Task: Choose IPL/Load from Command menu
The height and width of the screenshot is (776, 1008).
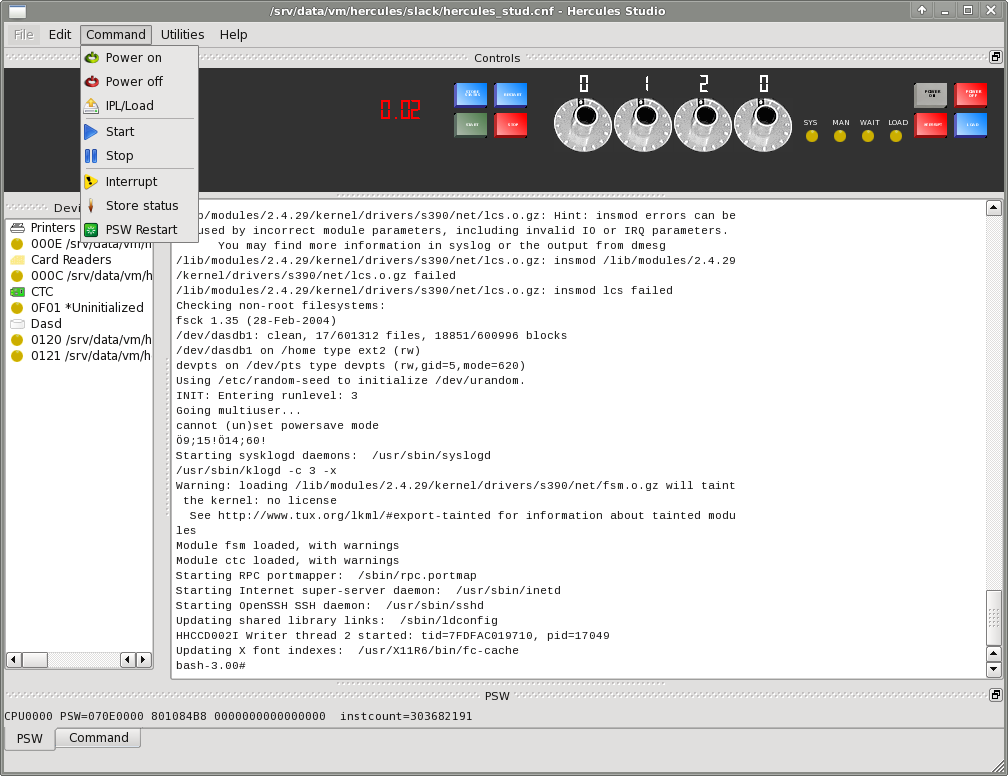Action: [x=140, y=105]
